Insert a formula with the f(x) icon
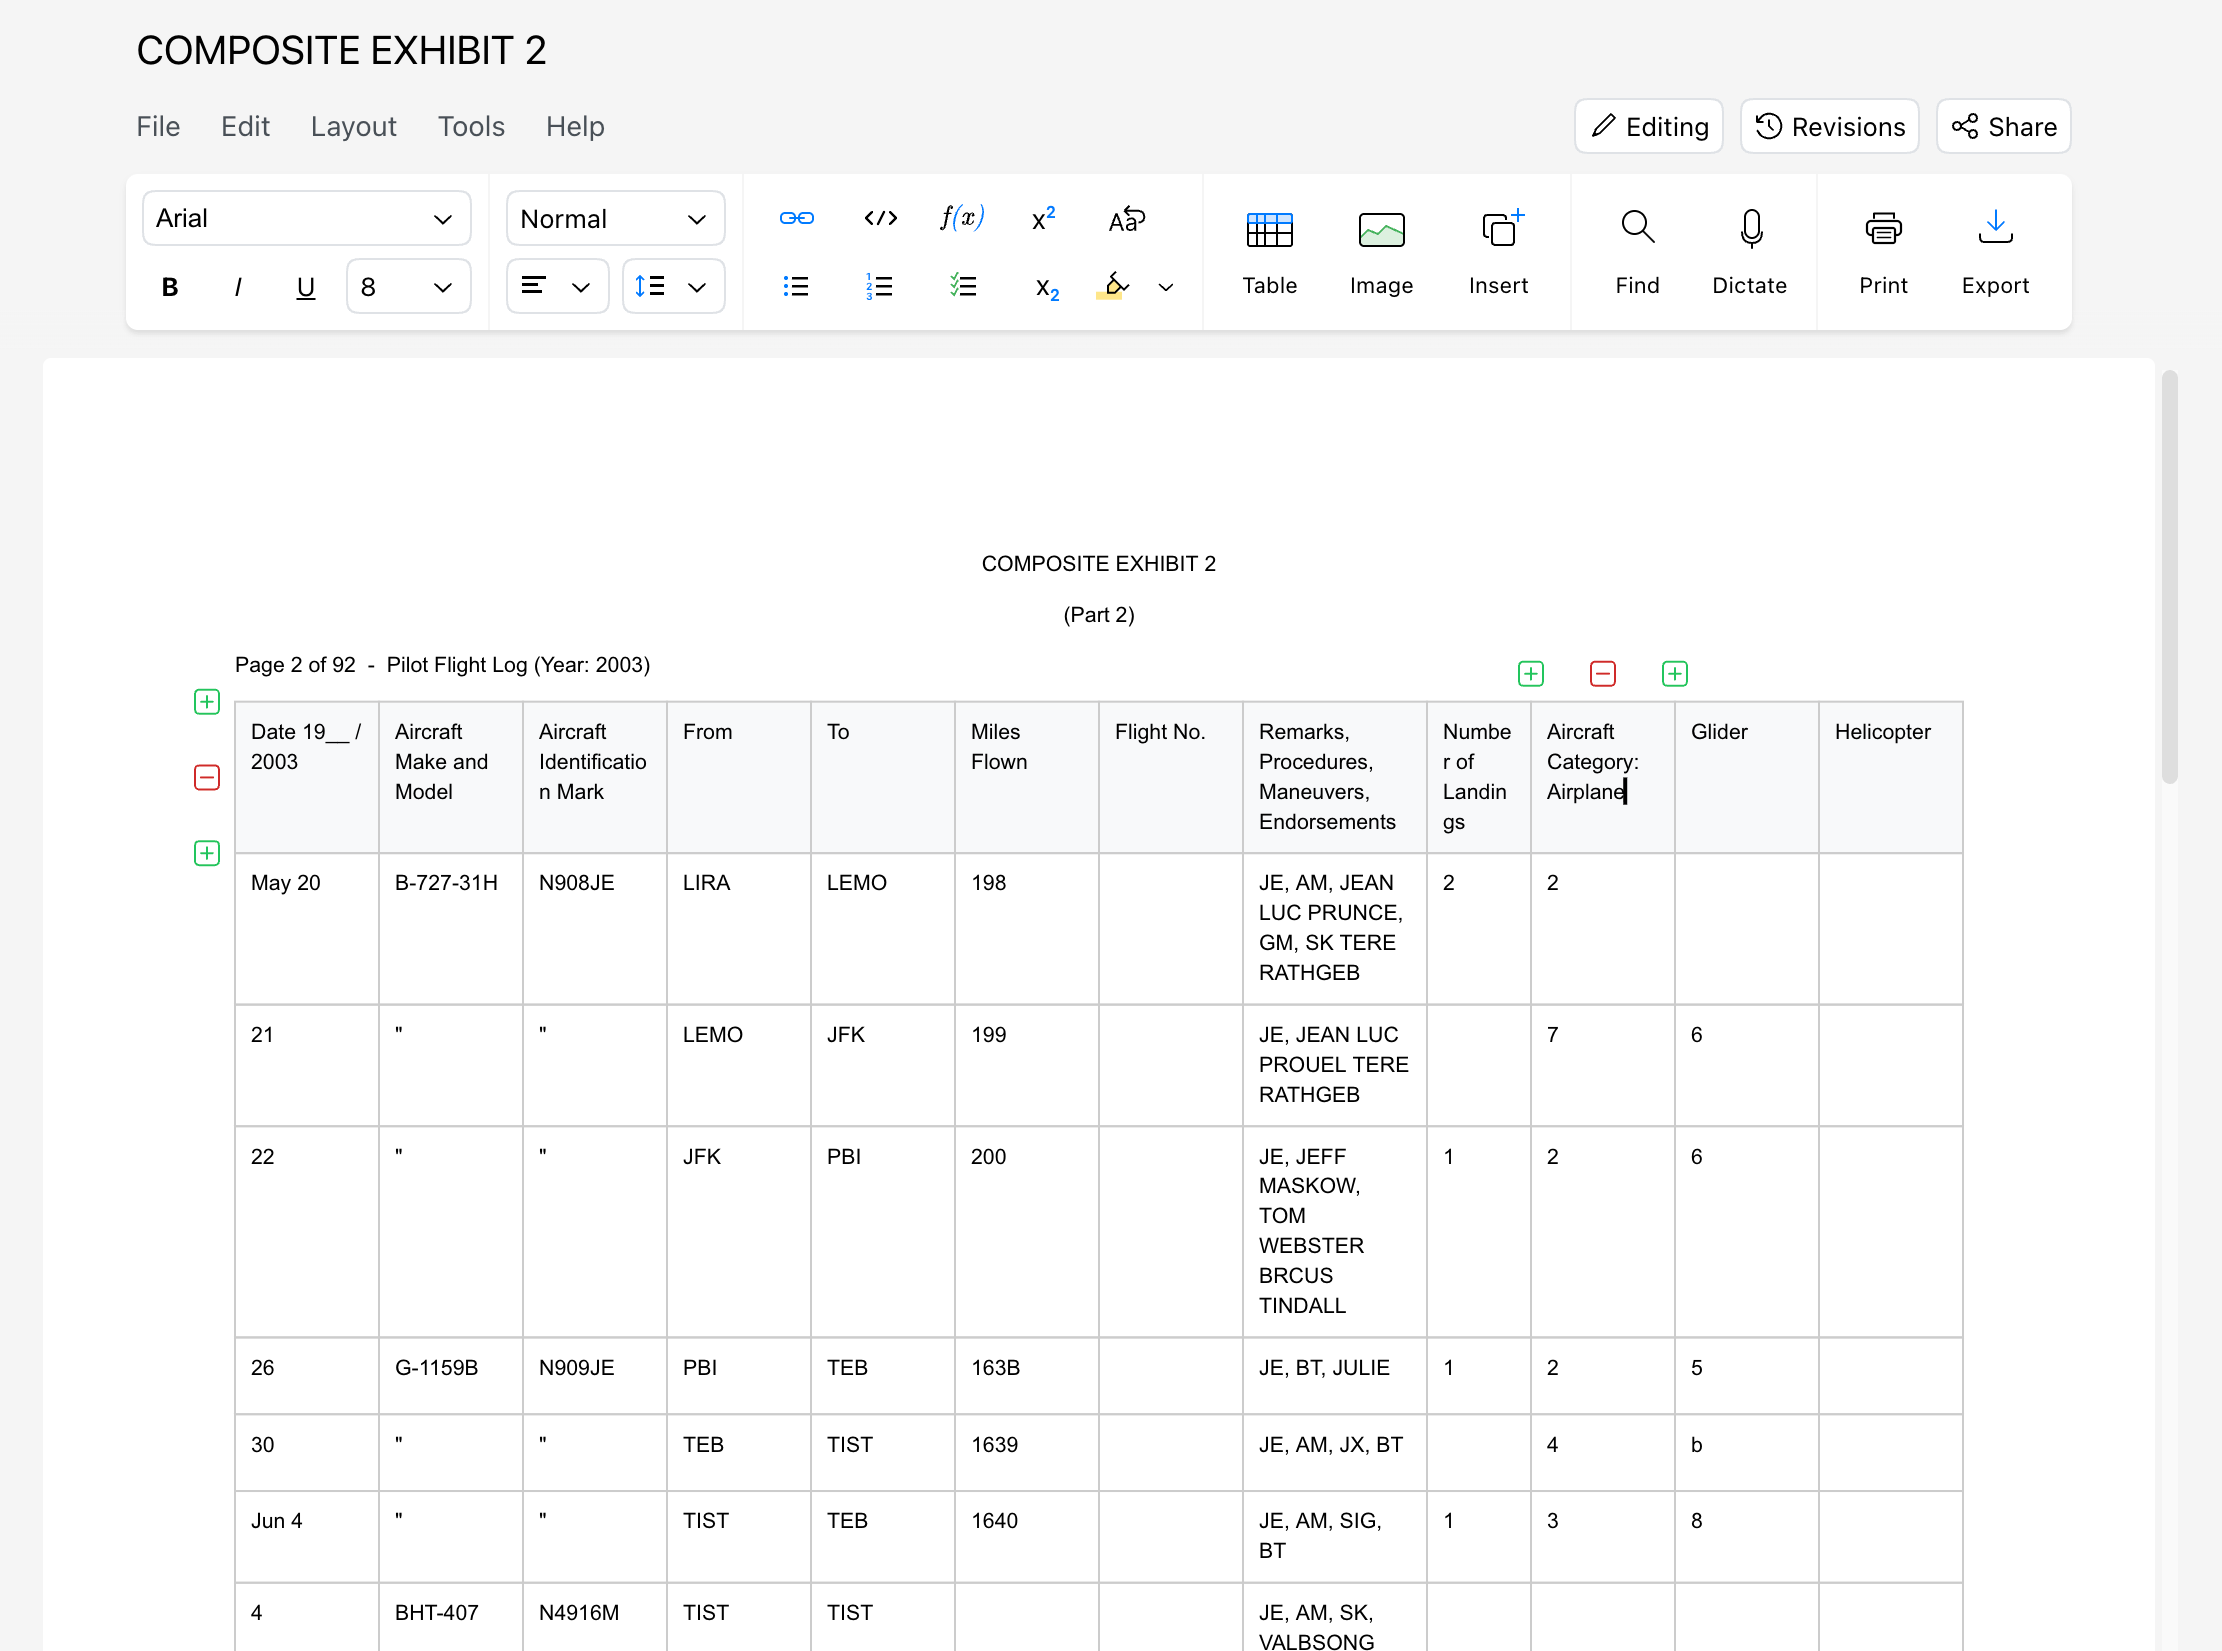 click(x=962, y=217)
